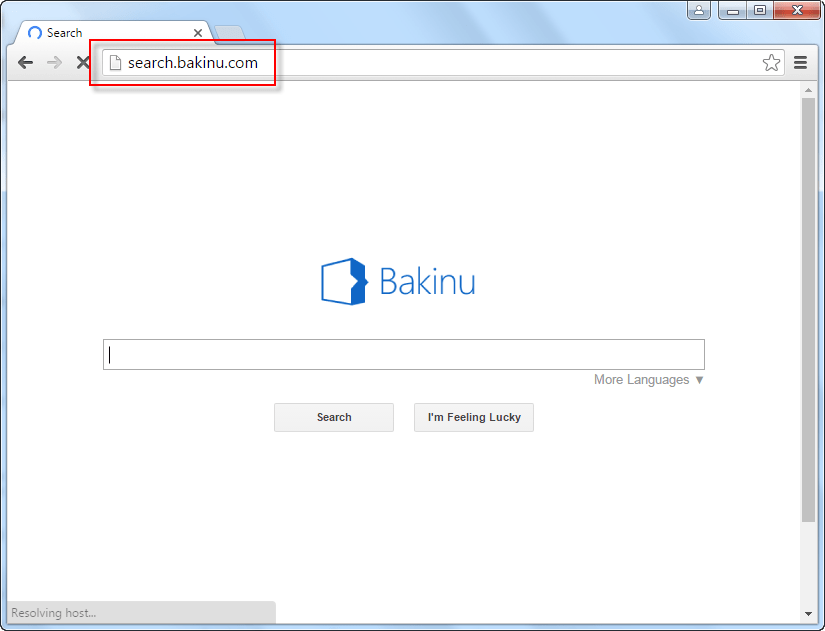Click the search.bakinu.com address bar
Image resolution: width=825 pixels, height=631 pixels.
442,63
